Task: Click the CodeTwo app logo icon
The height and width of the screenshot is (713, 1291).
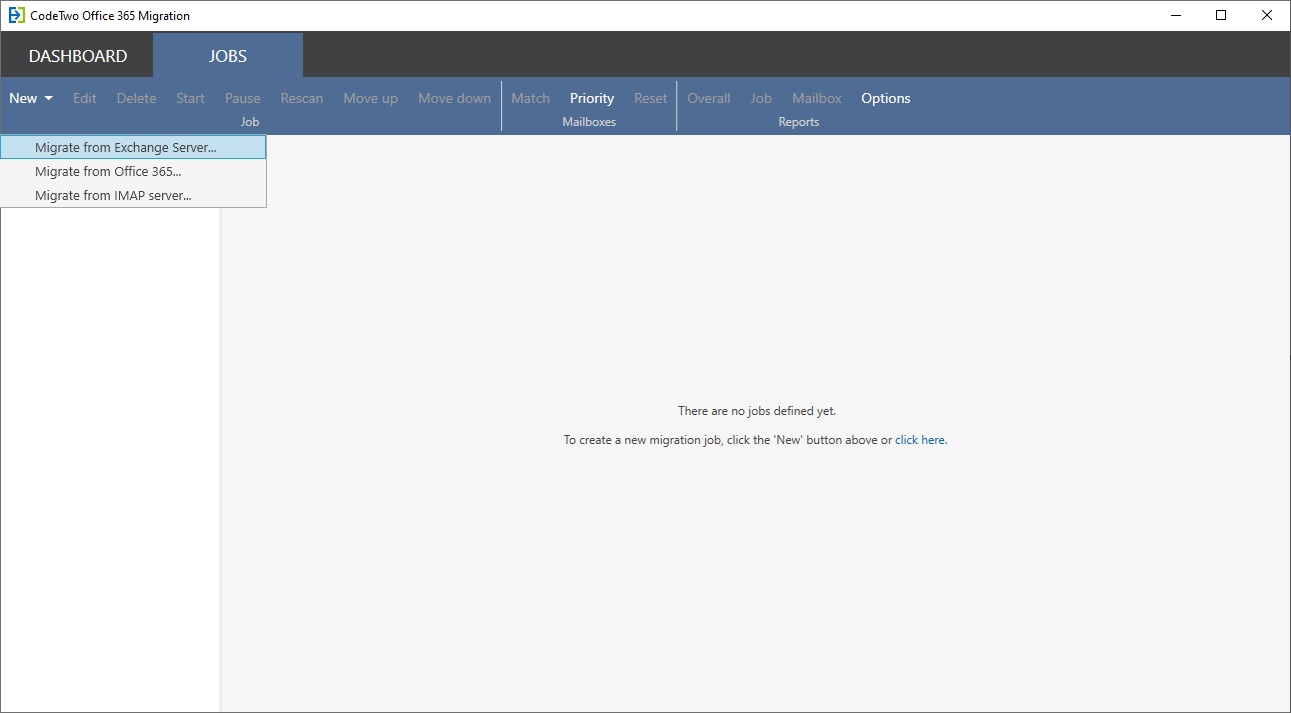Action: [x=16, y=15]
